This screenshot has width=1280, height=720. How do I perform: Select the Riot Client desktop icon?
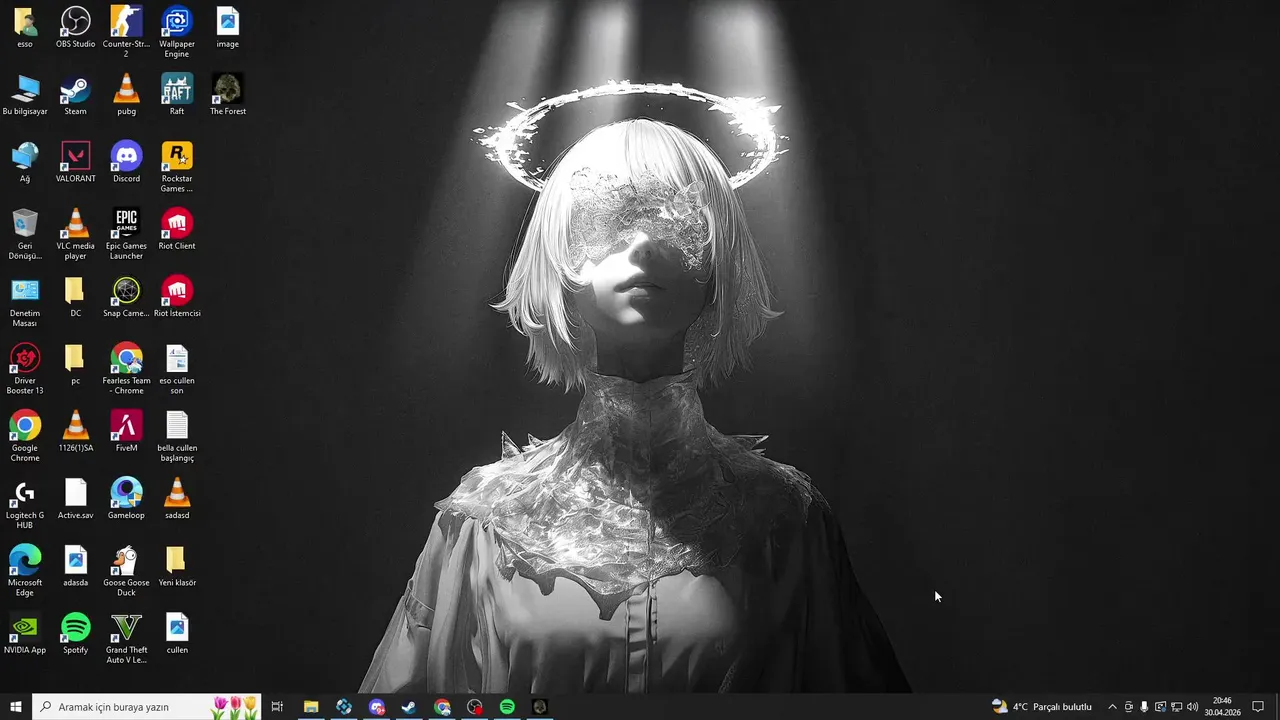click(177, 228)
